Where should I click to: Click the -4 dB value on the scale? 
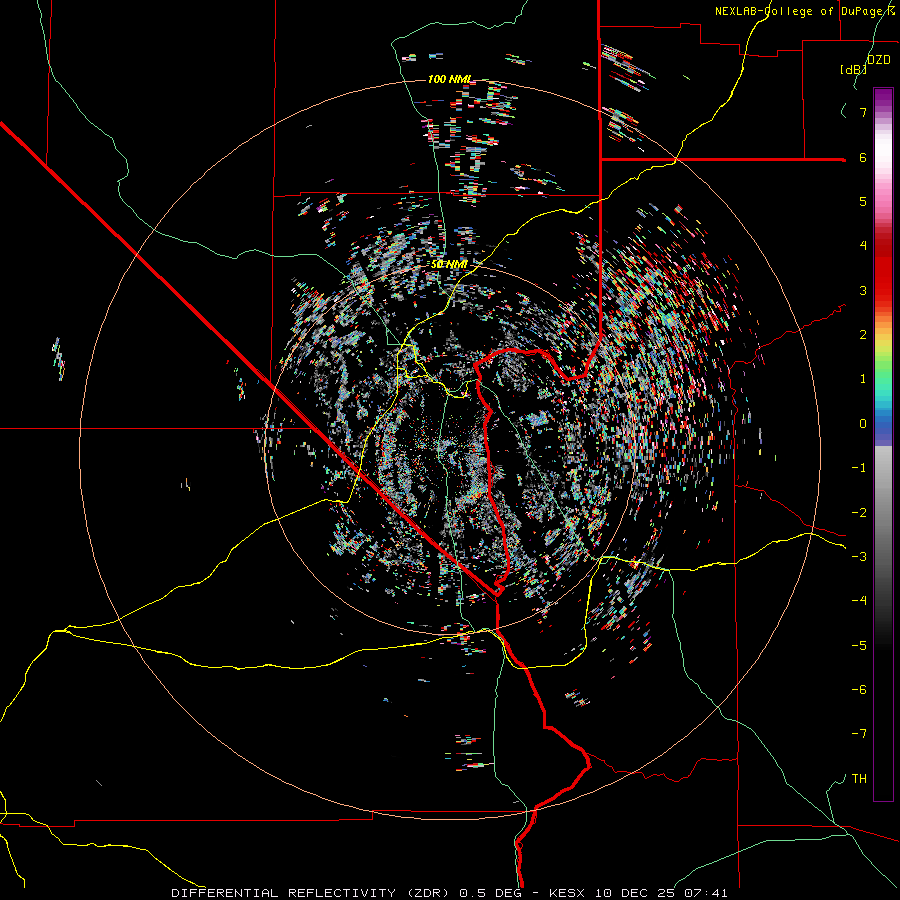coord(859,600)
